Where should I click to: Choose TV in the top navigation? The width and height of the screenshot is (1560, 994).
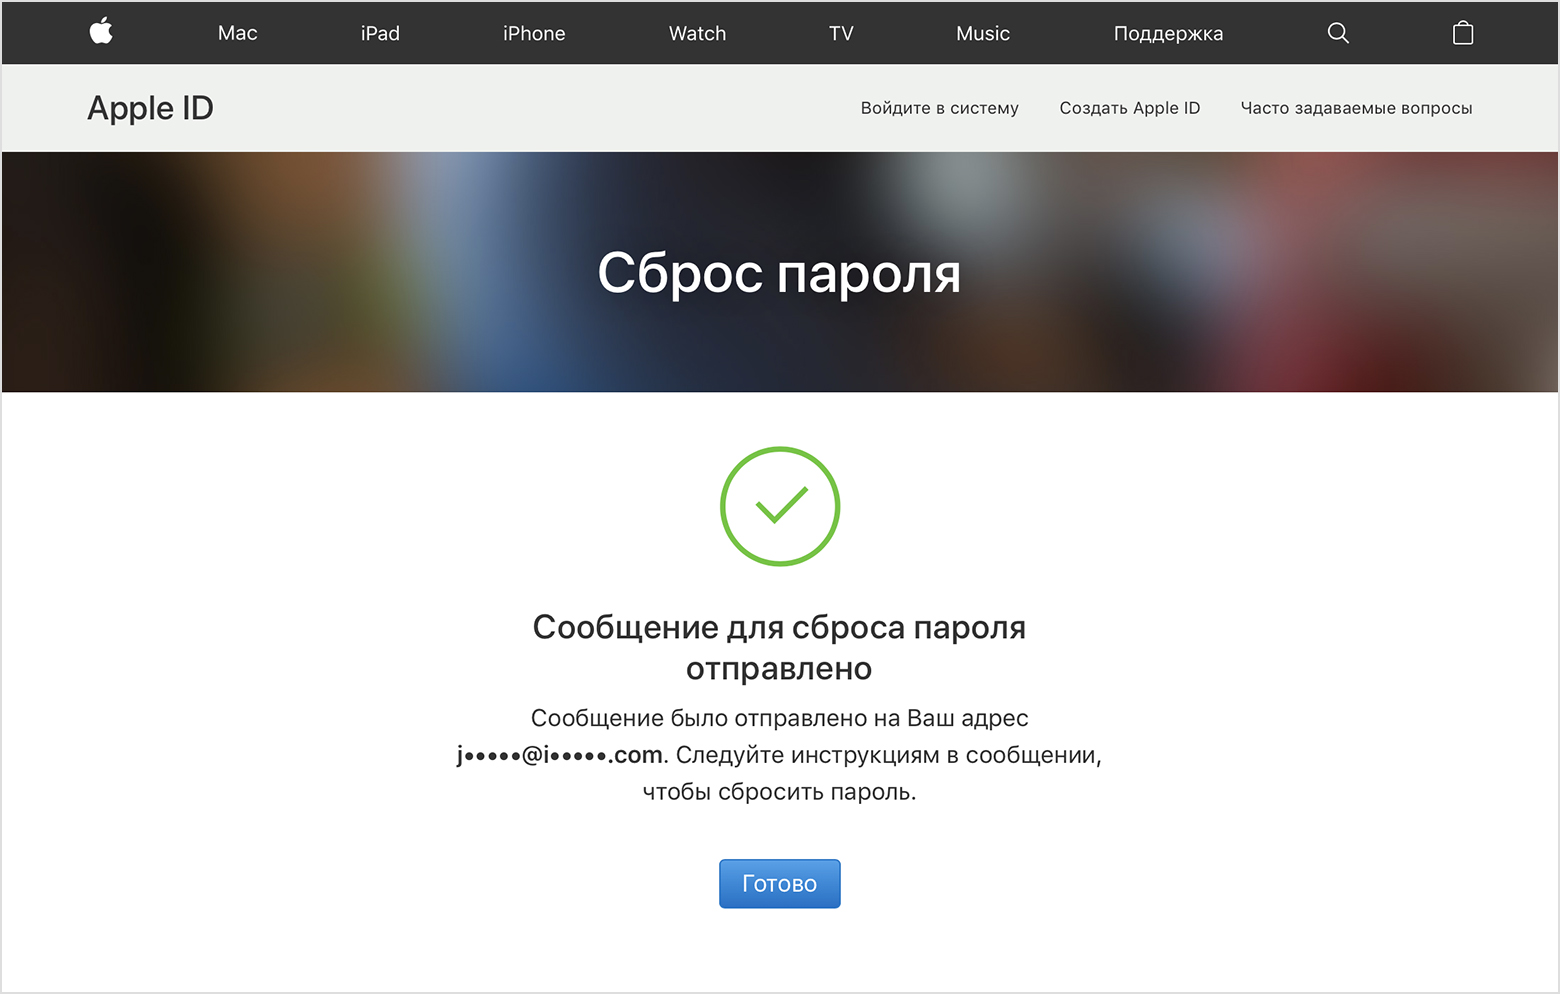tap(841, 33)
